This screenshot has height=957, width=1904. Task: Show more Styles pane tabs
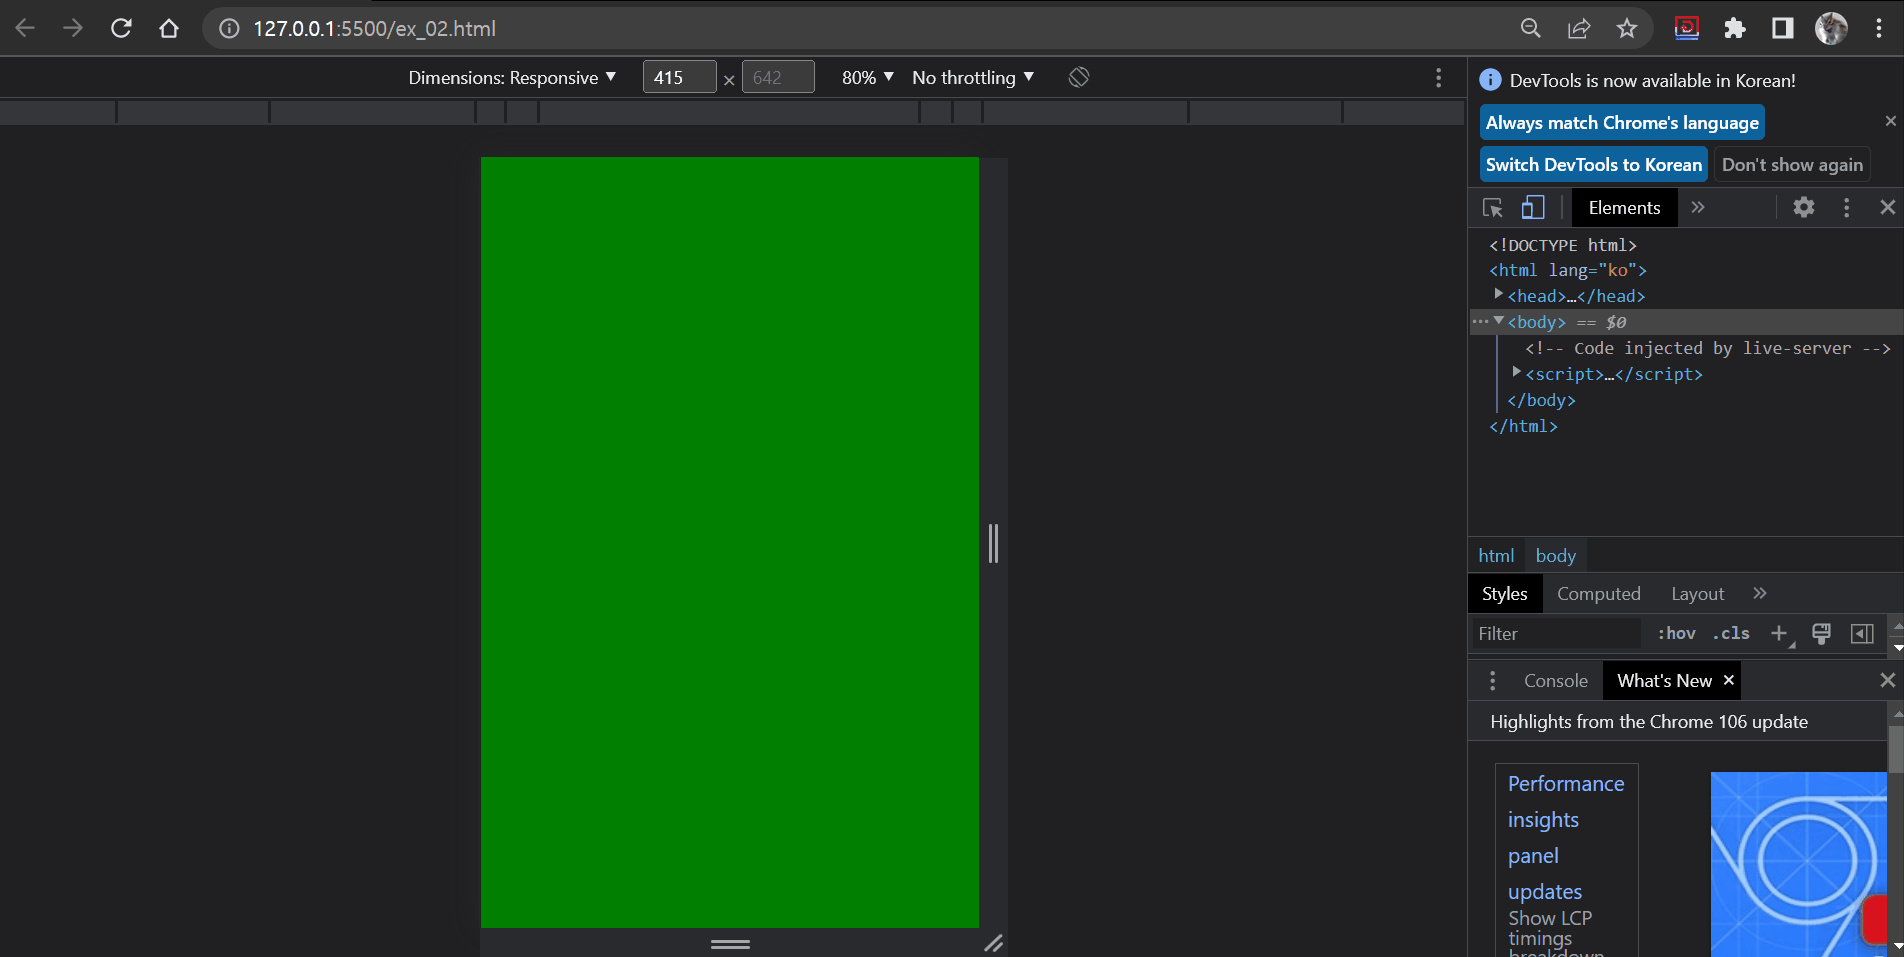[x=1760, y=593]
